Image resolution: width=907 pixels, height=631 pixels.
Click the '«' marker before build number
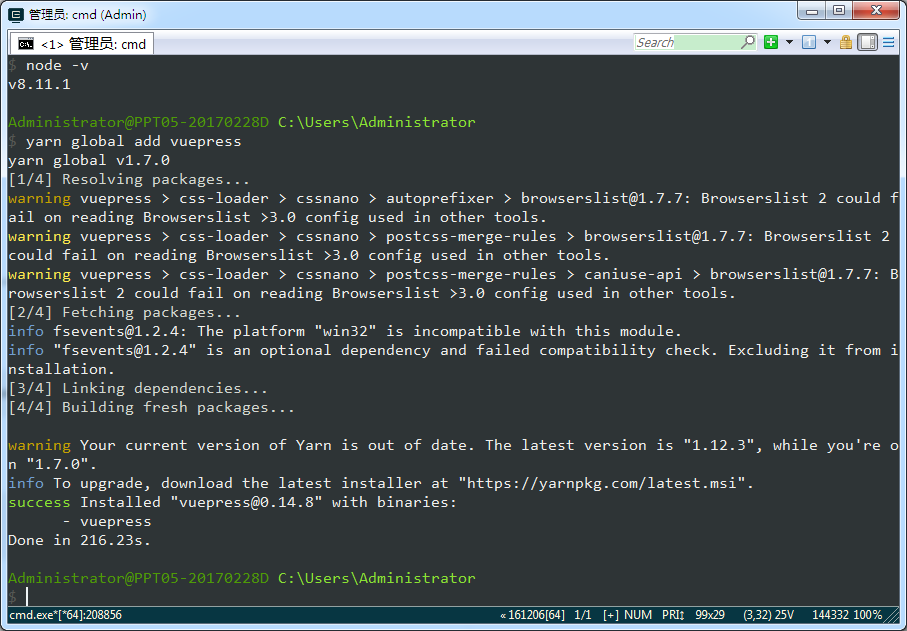click(x=503, y=615)
